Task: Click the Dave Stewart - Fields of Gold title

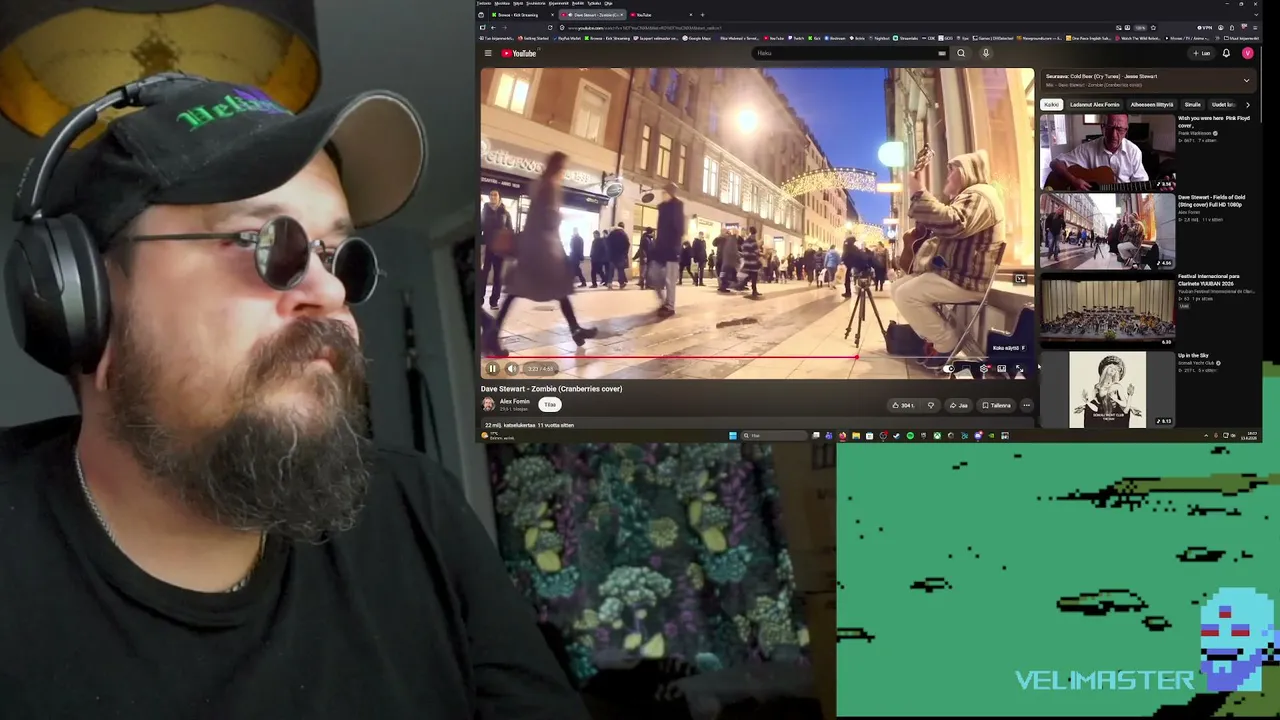Action: (1211, 200)
